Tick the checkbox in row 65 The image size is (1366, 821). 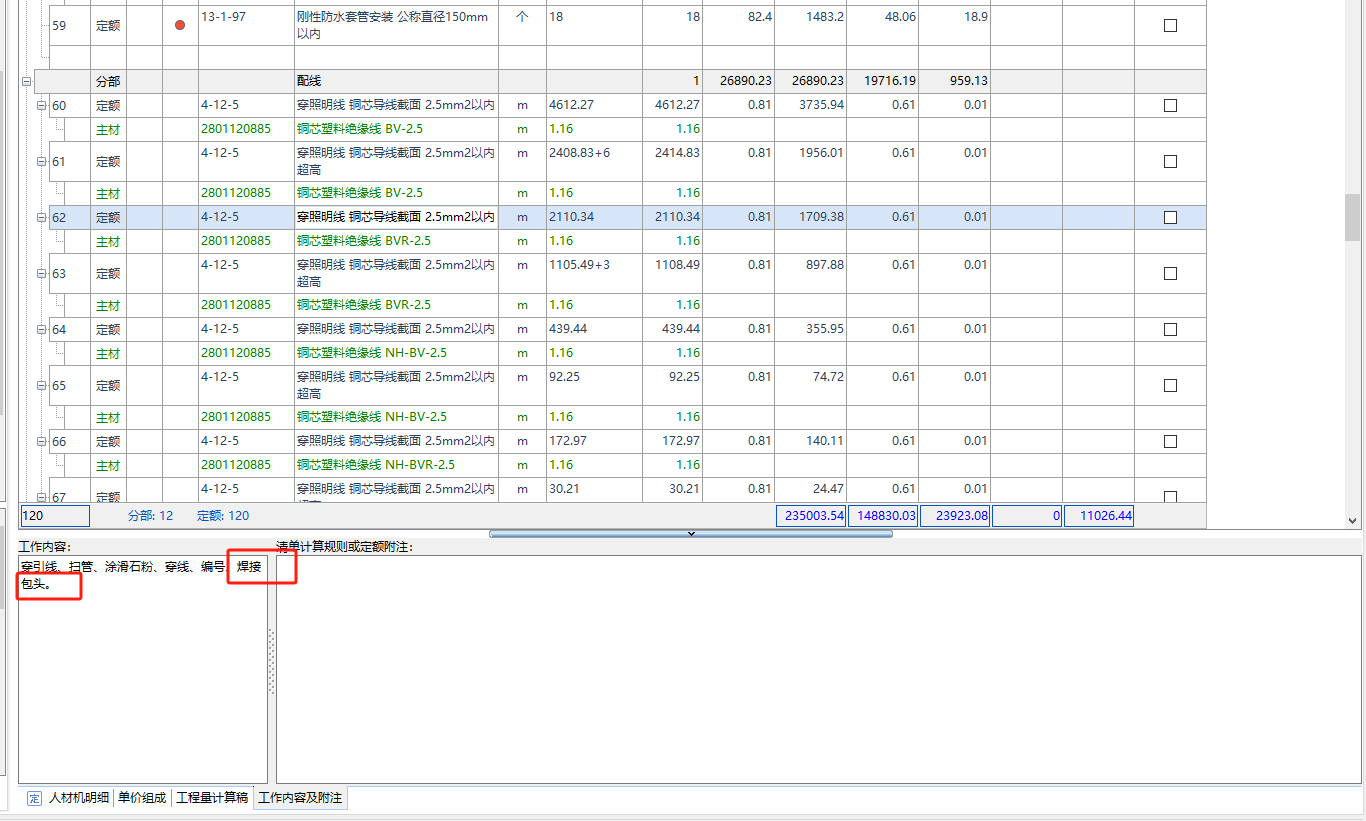coord(1170,385)
